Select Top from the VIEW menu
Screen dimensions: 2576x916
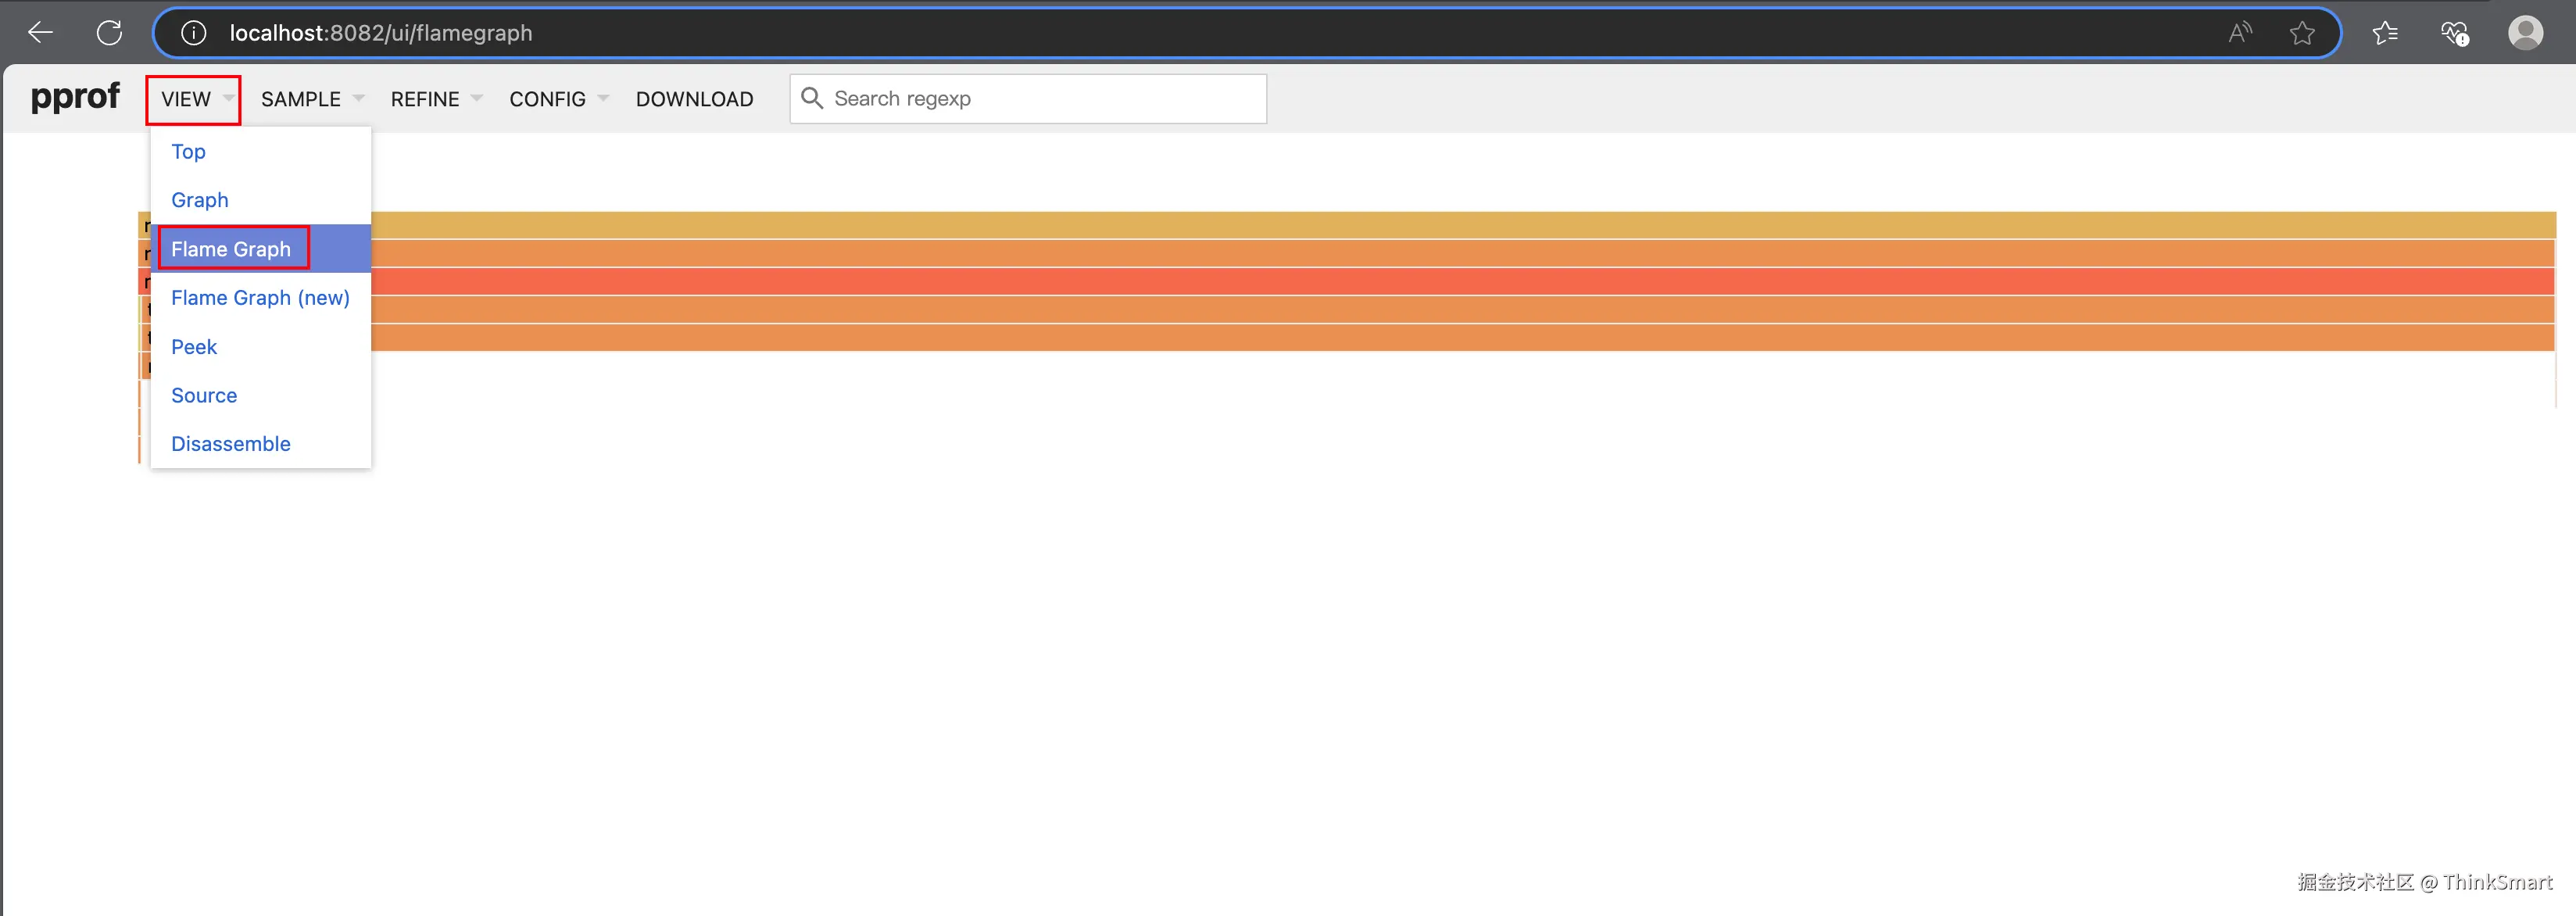coord(188,152)
